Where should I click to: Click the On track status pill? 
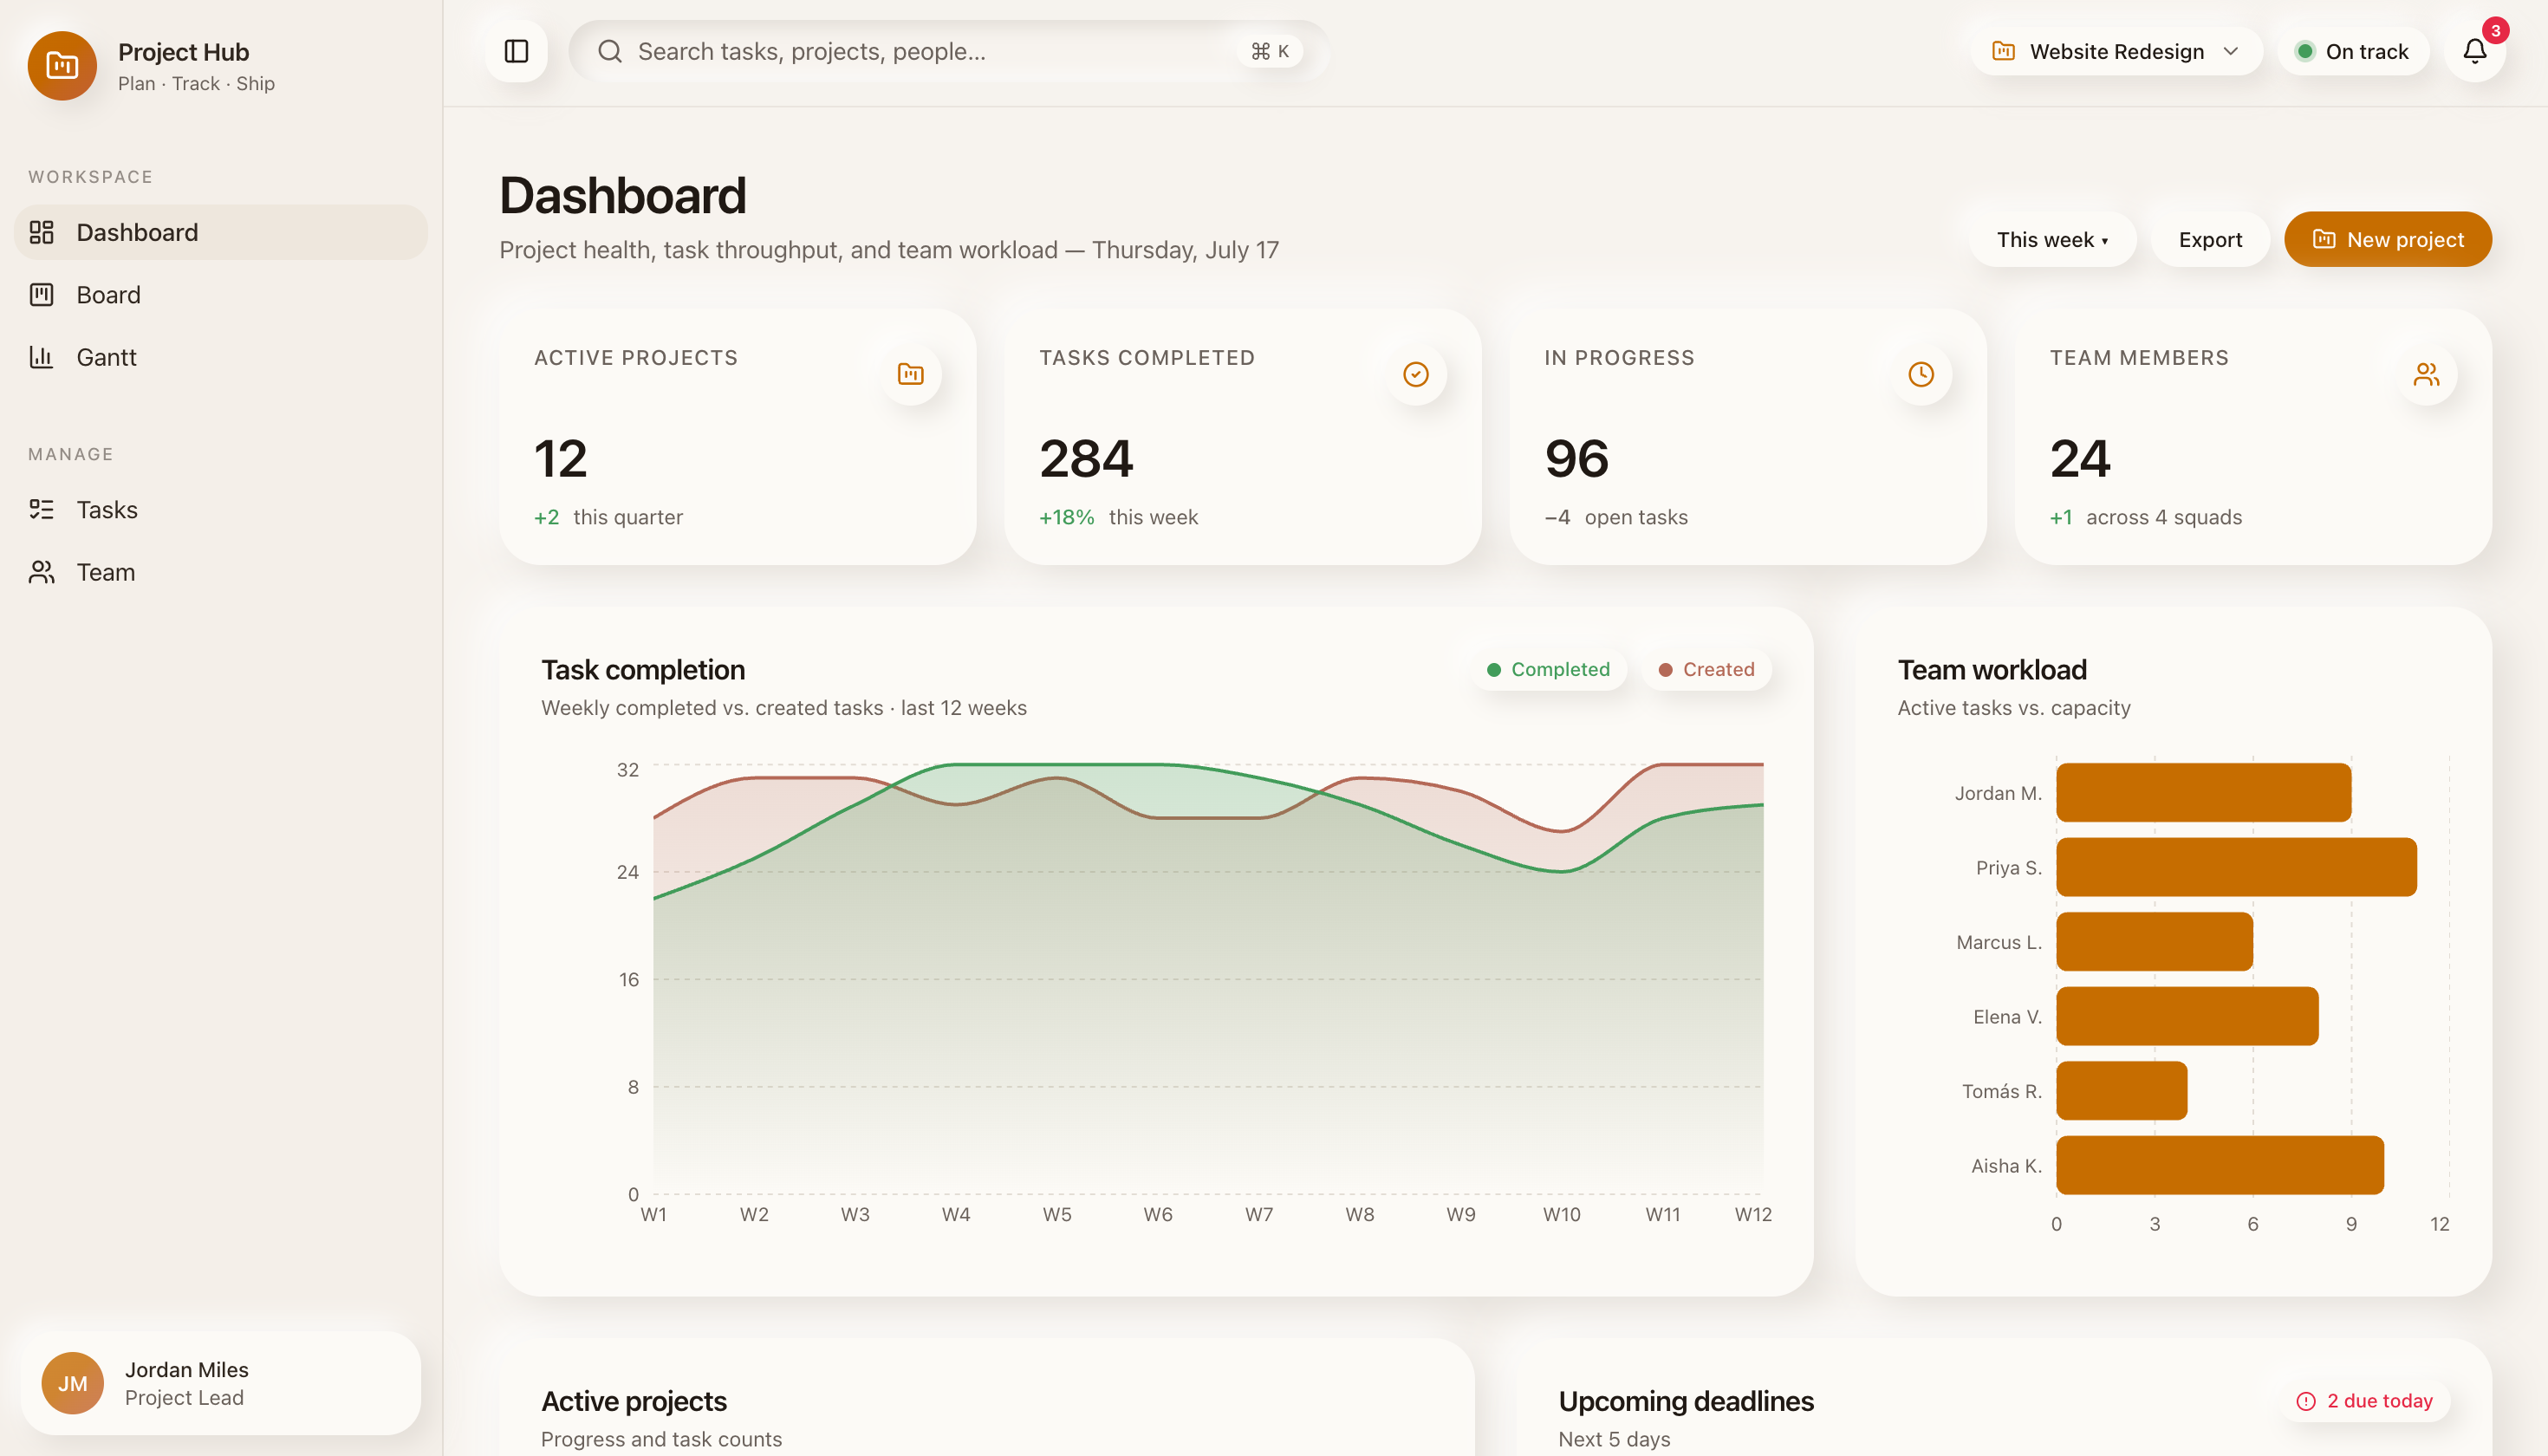click(x=2352, y=51)
